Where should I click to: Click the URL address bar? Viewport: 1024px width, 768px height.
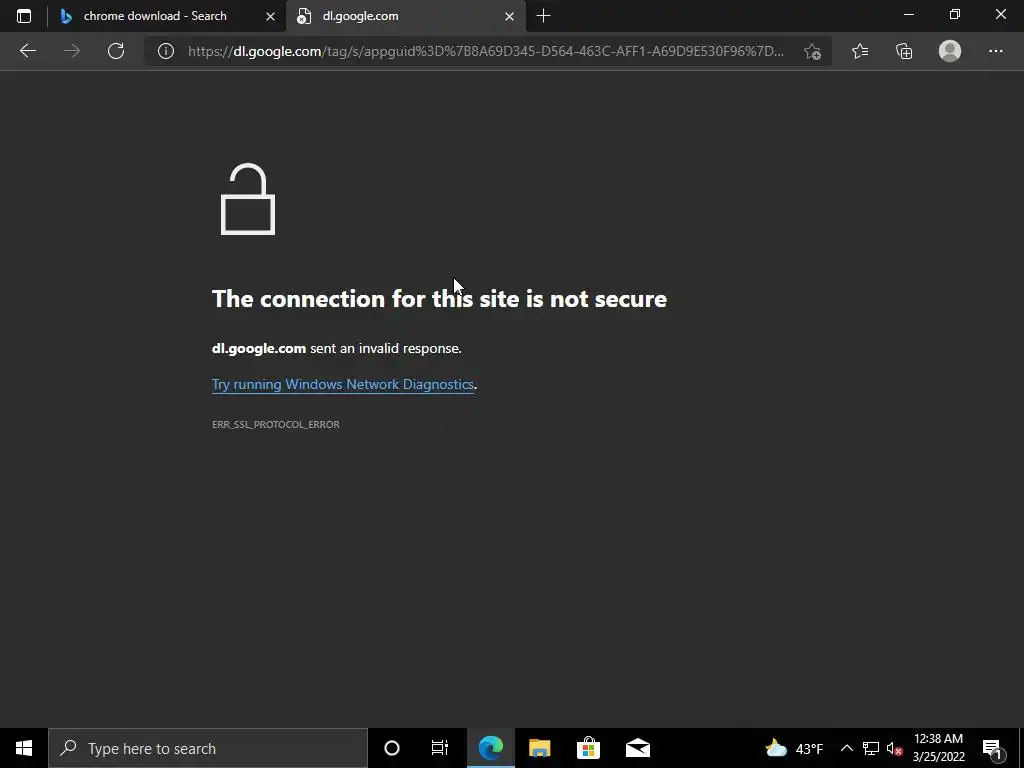pos(485,51)
